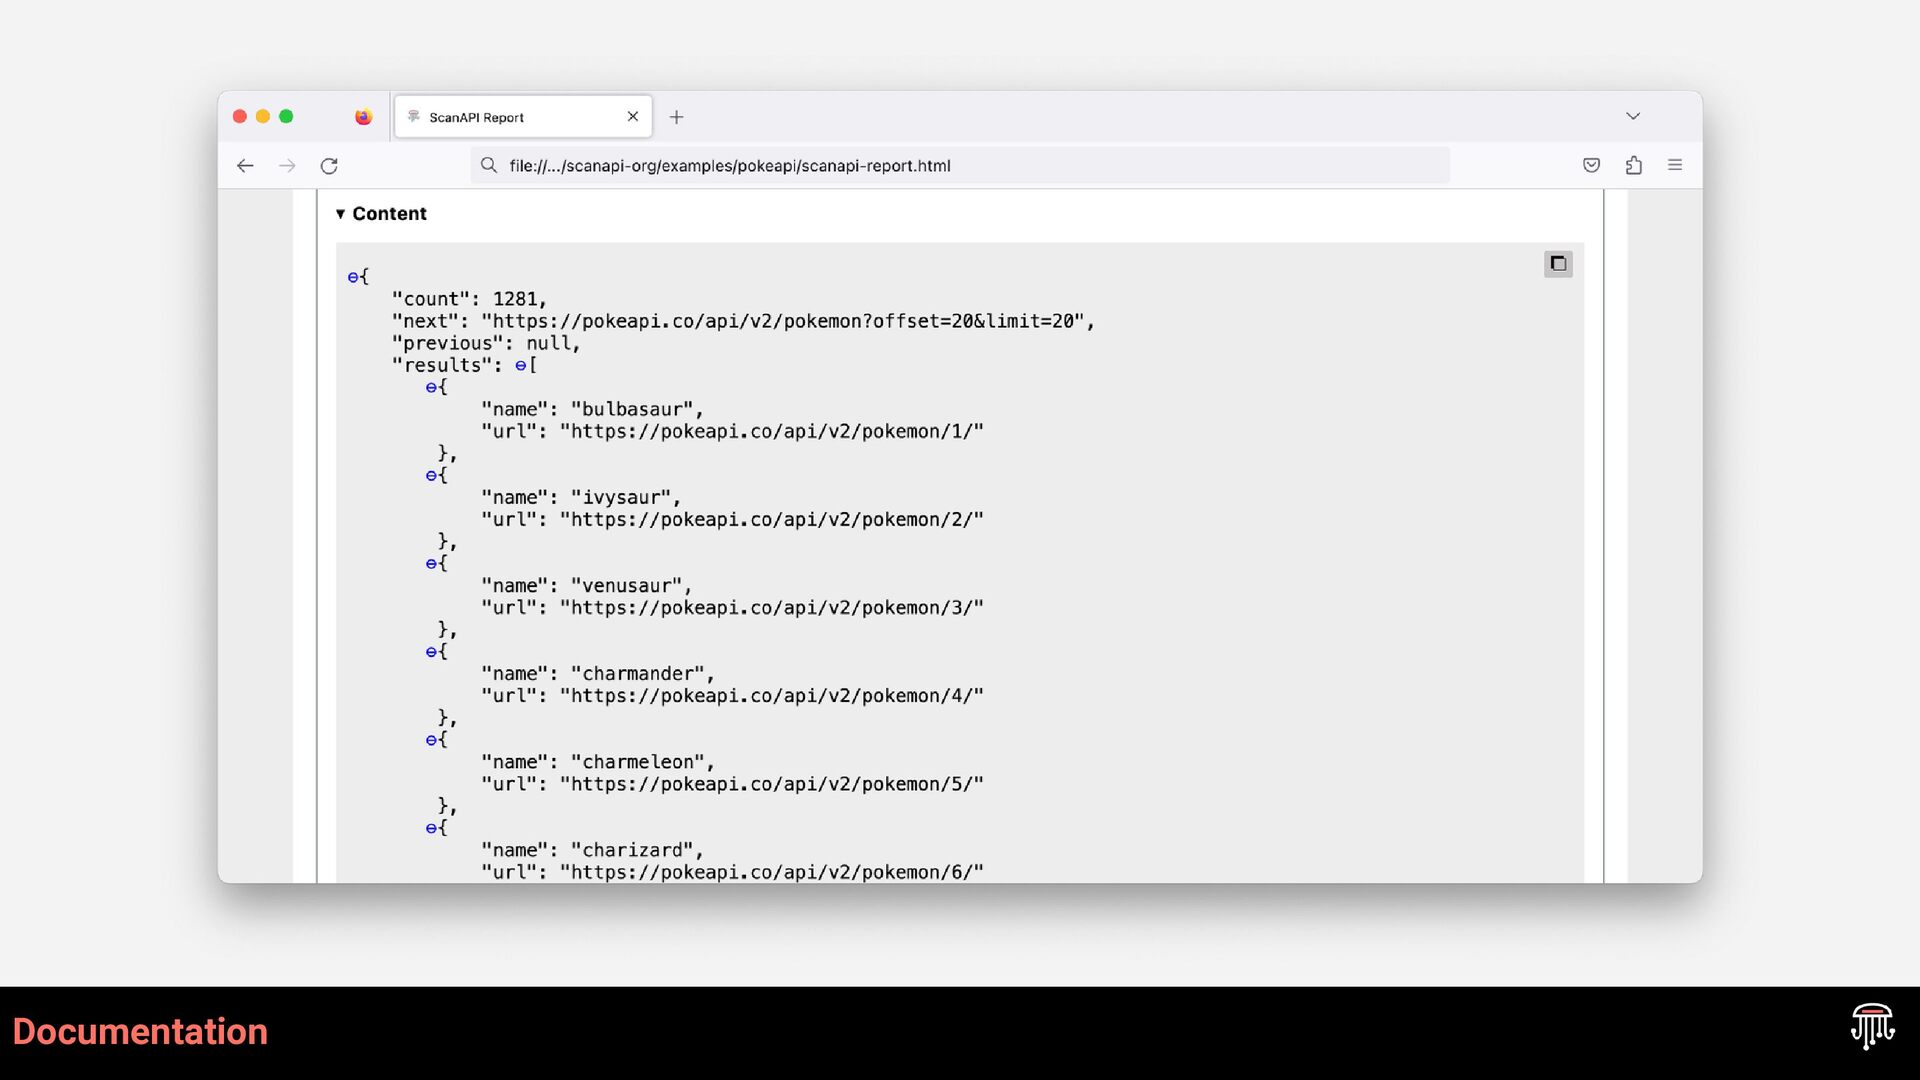
Task: Reload the ScanAPI report page
Action: tap(329, 166)
